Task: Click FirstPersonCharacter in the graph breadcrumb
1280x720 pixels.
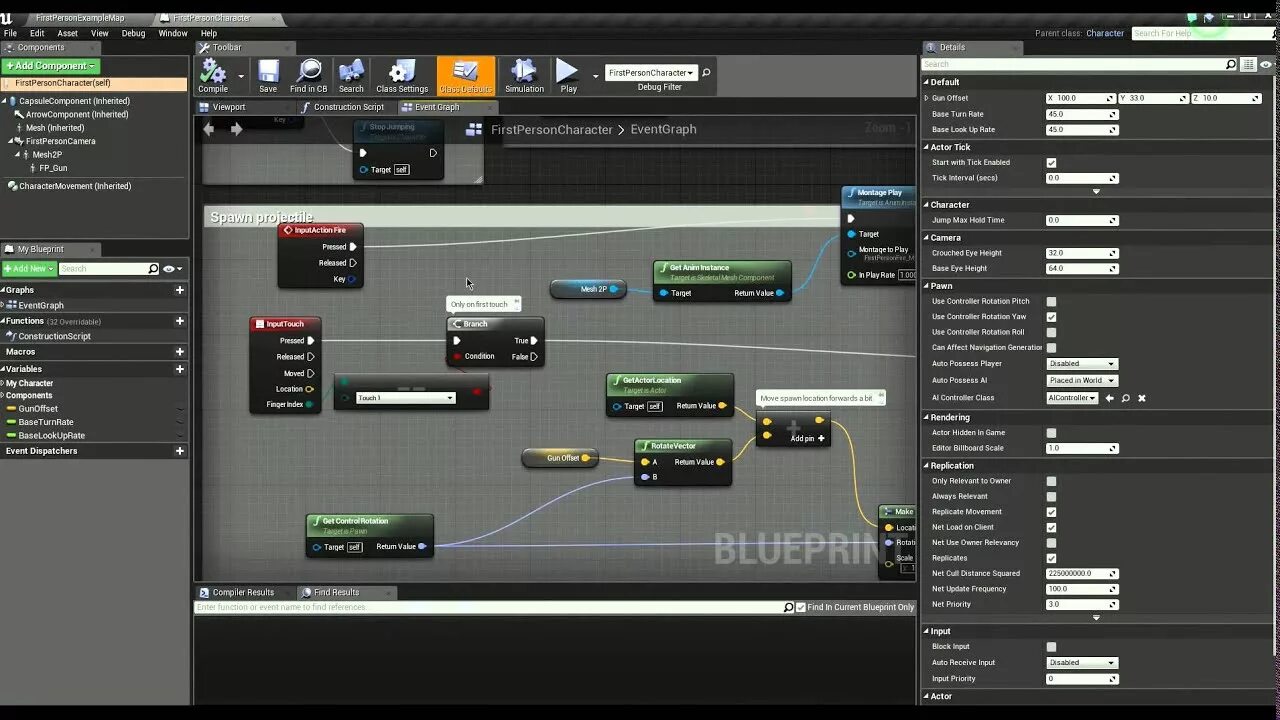Action: coord(552,129)
